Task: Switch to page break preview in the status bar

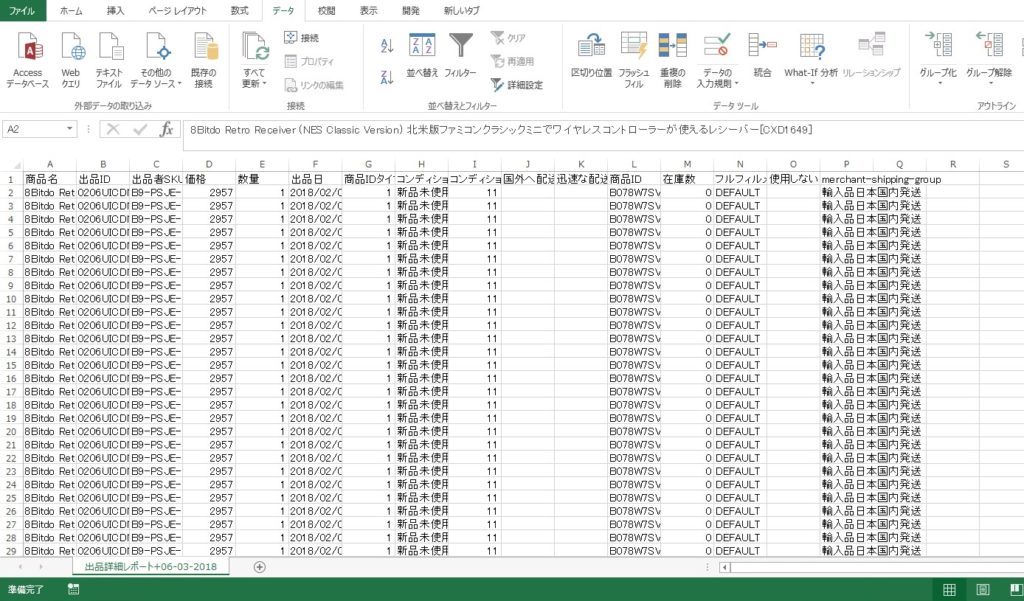Action: 1016,589
